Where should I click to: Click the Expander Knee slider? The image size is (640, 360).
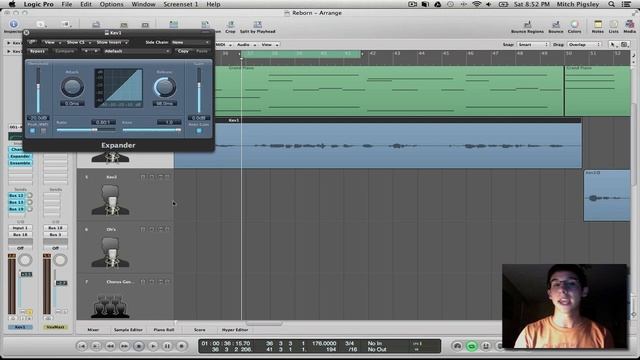pos(152,130)
